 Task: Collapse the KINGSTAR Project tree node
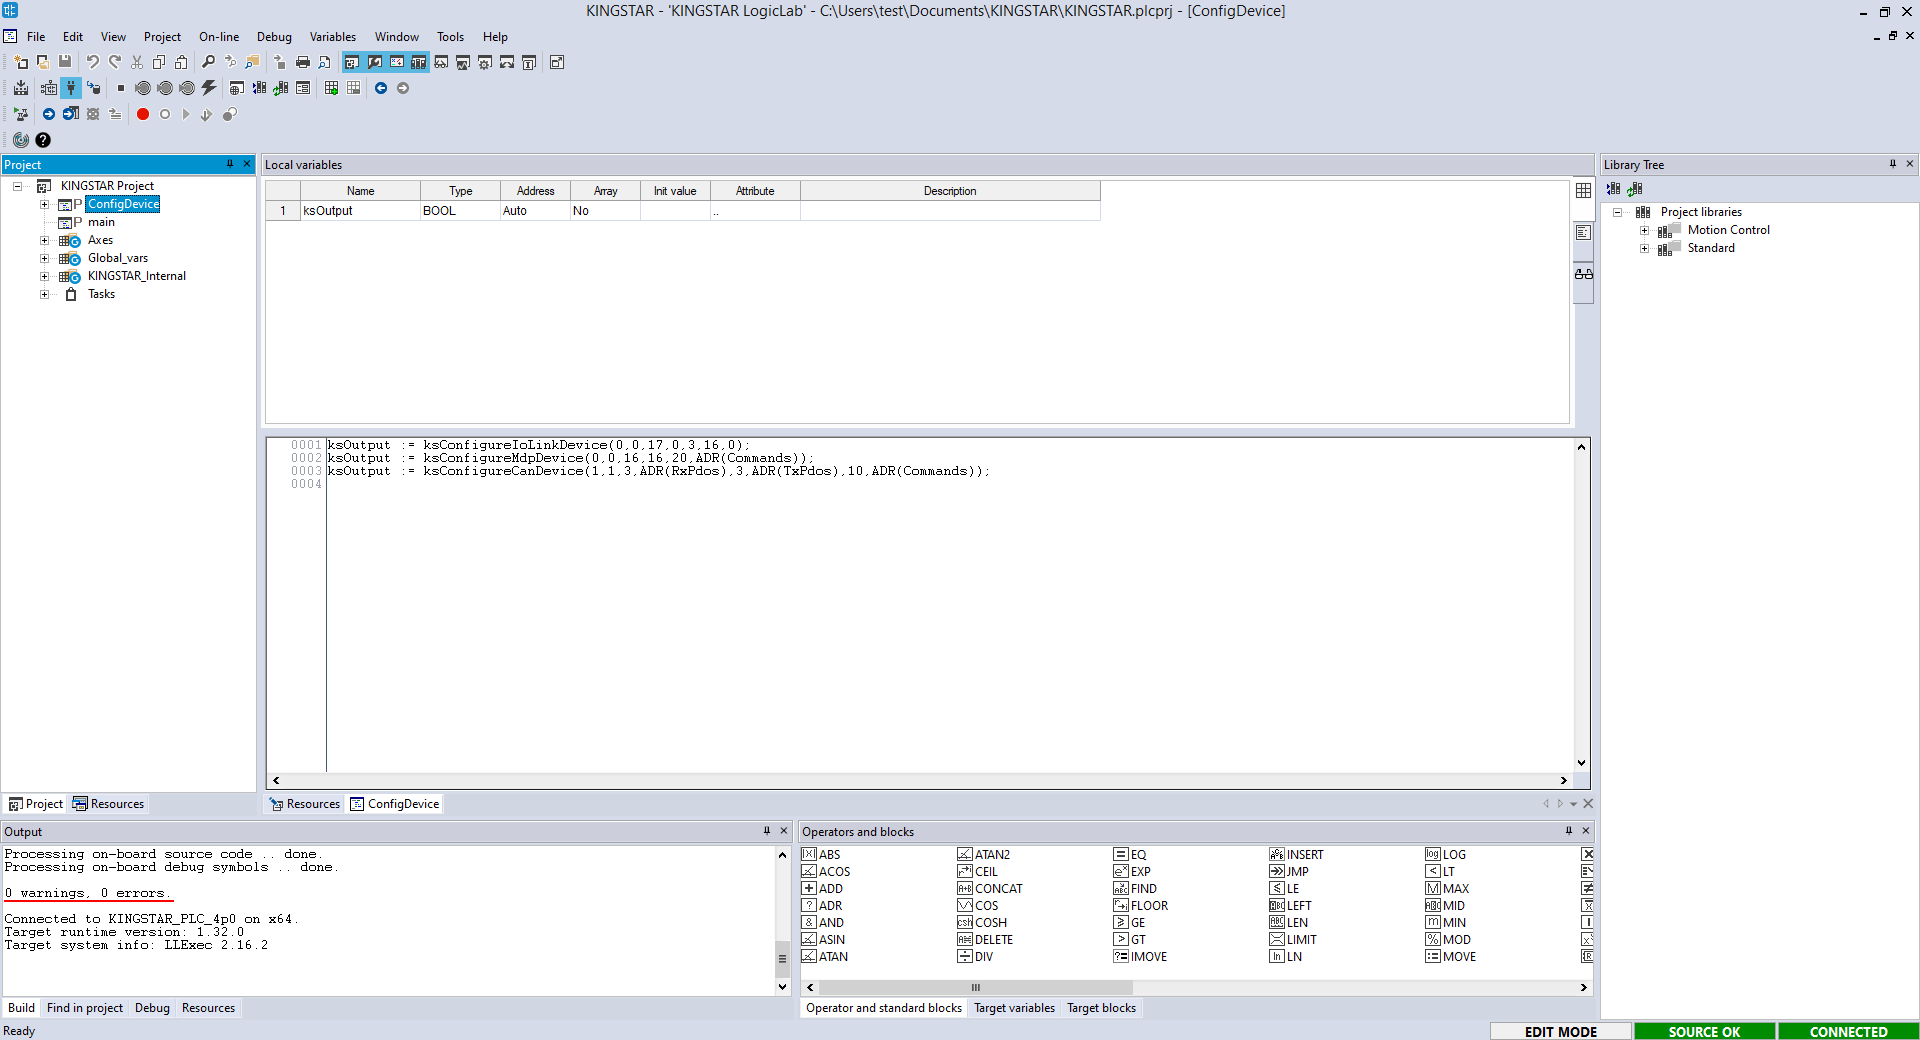pyautogui.click(x=17, y=186)
